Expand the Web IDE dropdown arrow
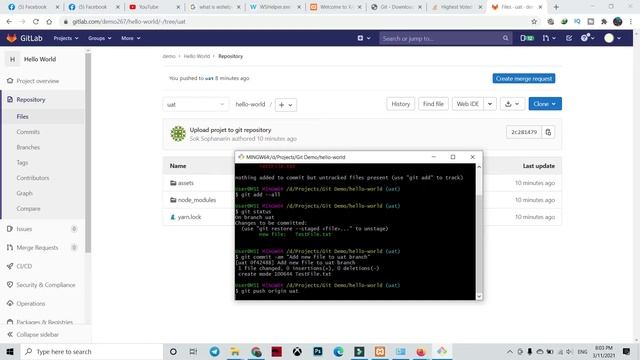 point(490,104)
